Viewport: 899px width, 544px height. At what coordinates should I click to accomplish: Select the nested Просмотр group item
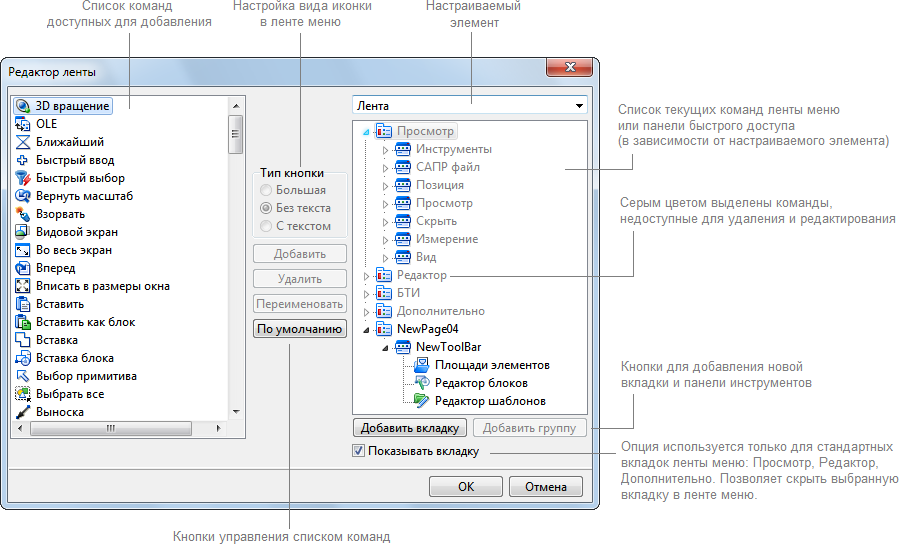[x=444, y=203]
